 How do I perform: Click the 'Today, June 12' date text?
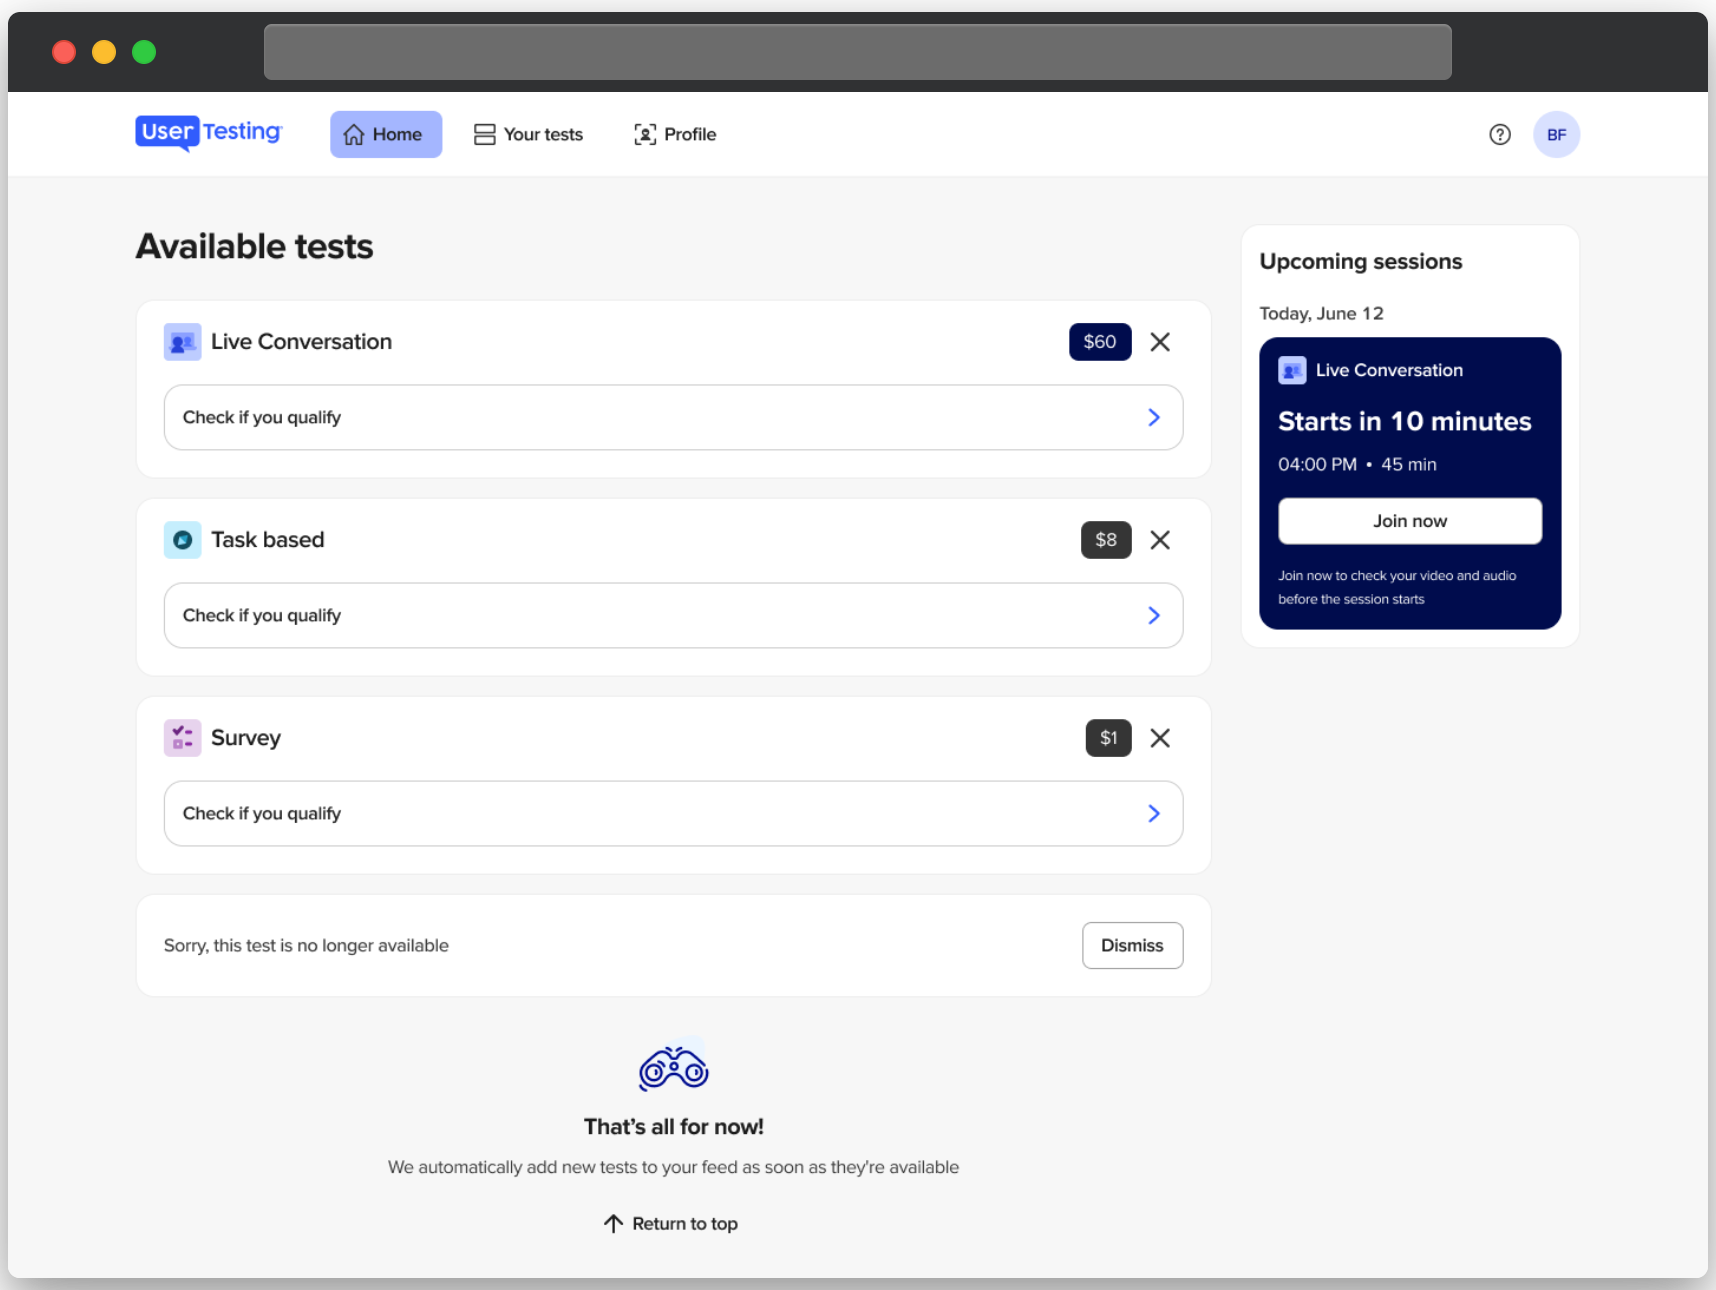[1321, 313]
